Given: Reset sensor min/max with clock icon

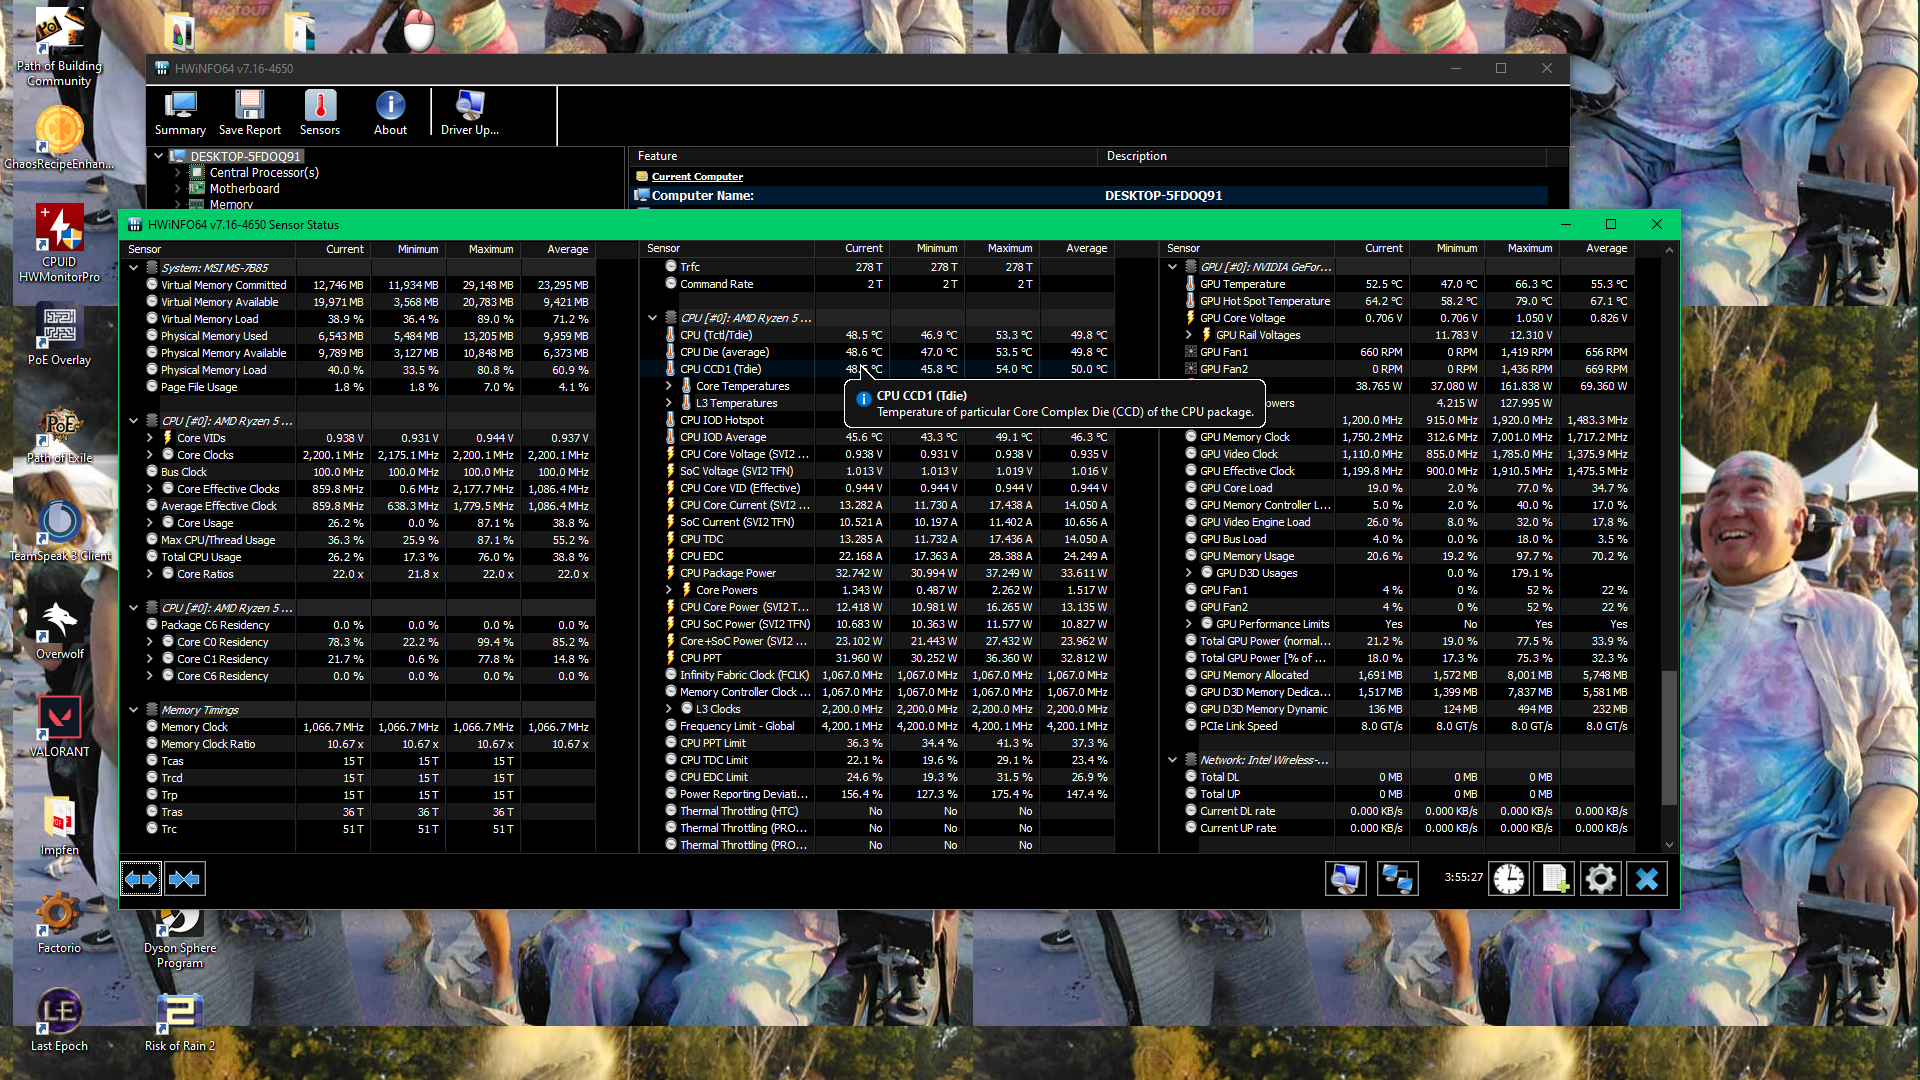Looking at the screenshot, I should [1508, 879].
